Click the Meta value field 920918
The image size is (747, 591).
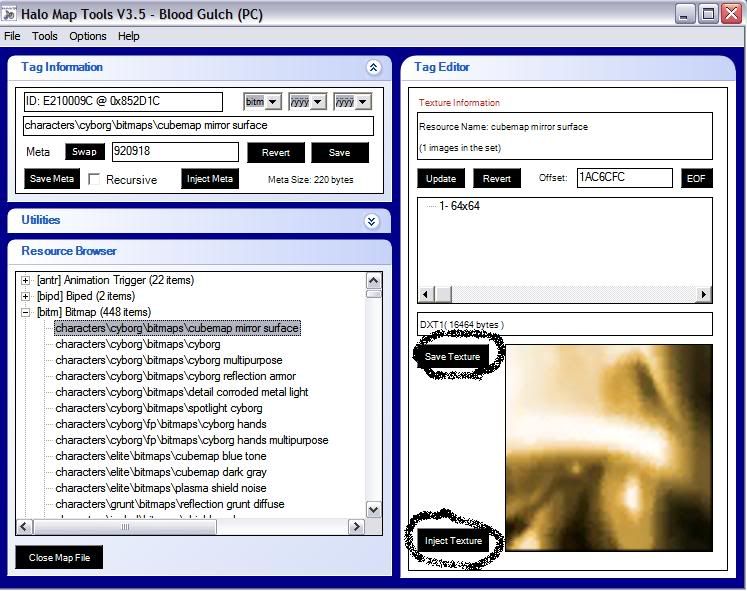click(x=175, y=152)
